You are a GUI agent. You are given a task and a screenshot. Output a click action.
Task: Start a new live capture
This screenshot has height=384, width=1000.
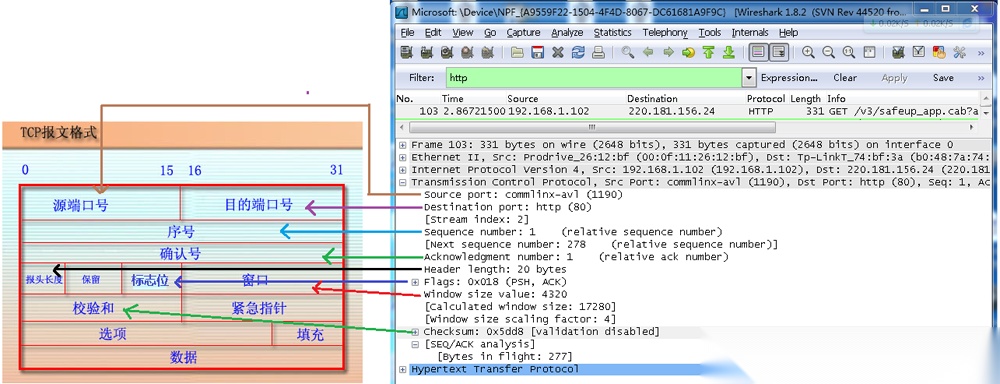447,52
